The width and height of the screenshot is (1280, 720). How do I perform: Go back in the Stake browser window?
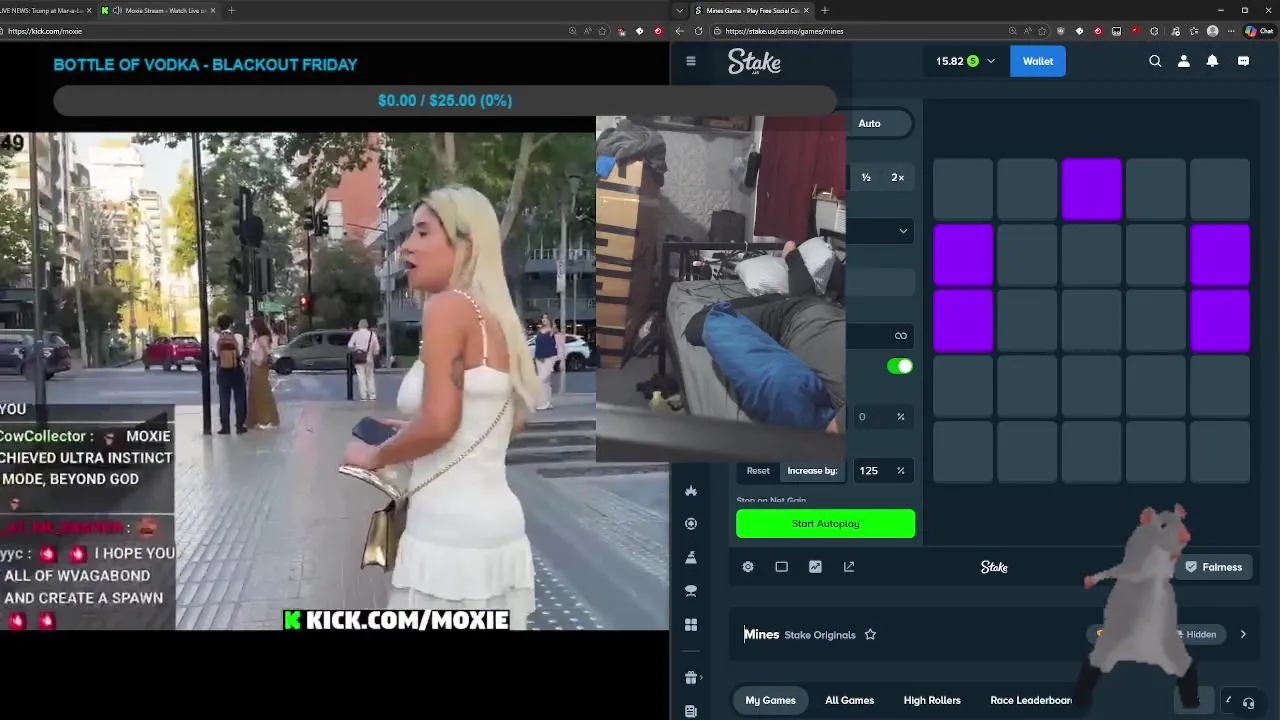click(x=680, y=31)
